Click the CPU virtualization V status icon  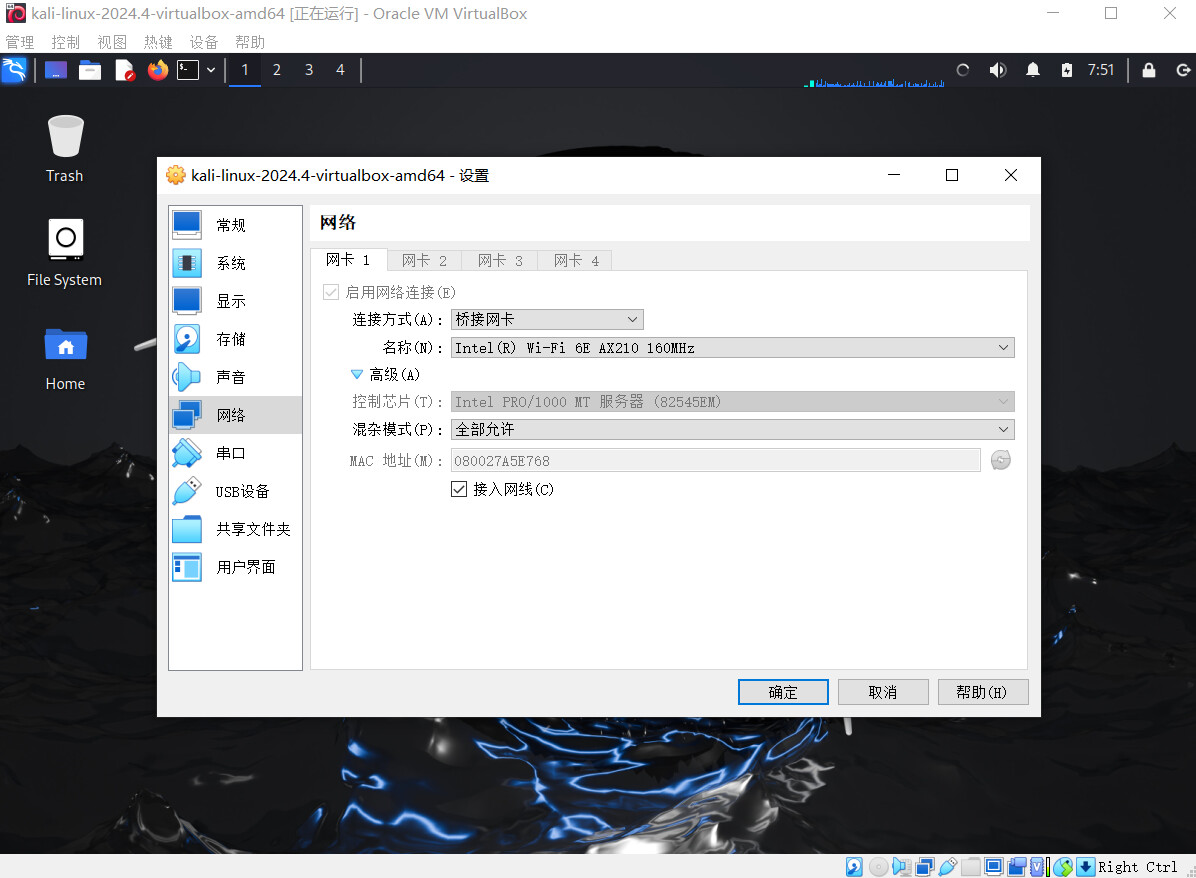point(1037,867)
